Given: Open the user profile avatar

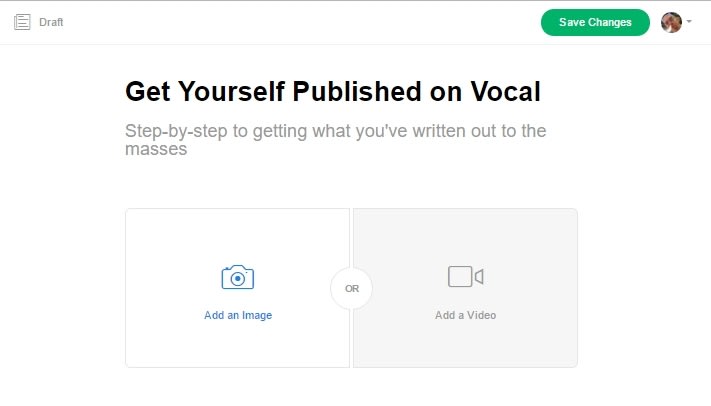Looking at the screenshot, I should point(671,22).
